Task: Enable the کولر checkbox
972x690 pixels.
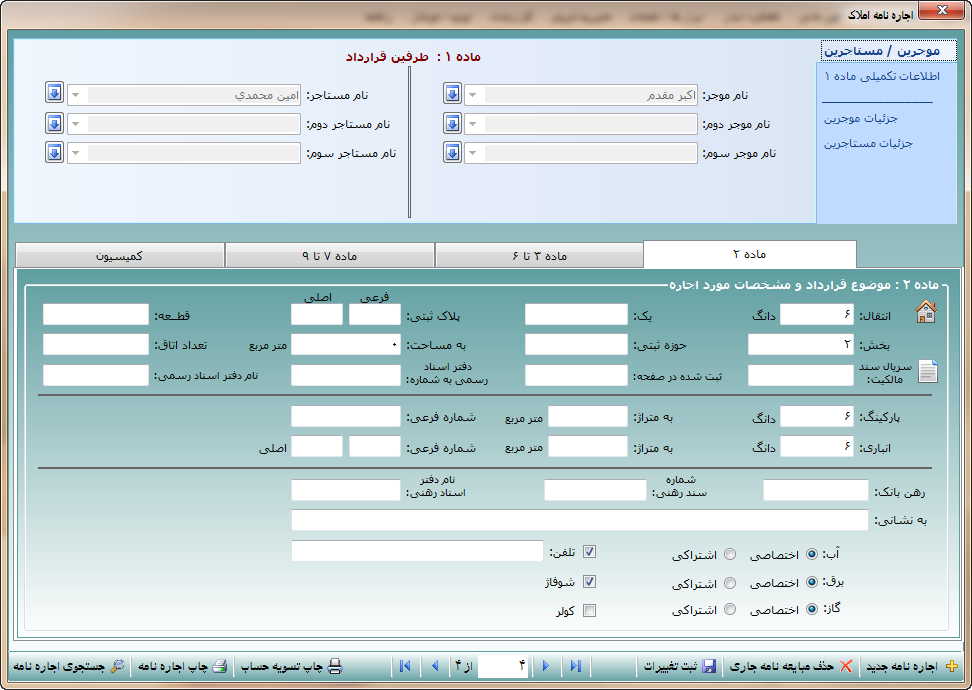Action: pos(590,611)
